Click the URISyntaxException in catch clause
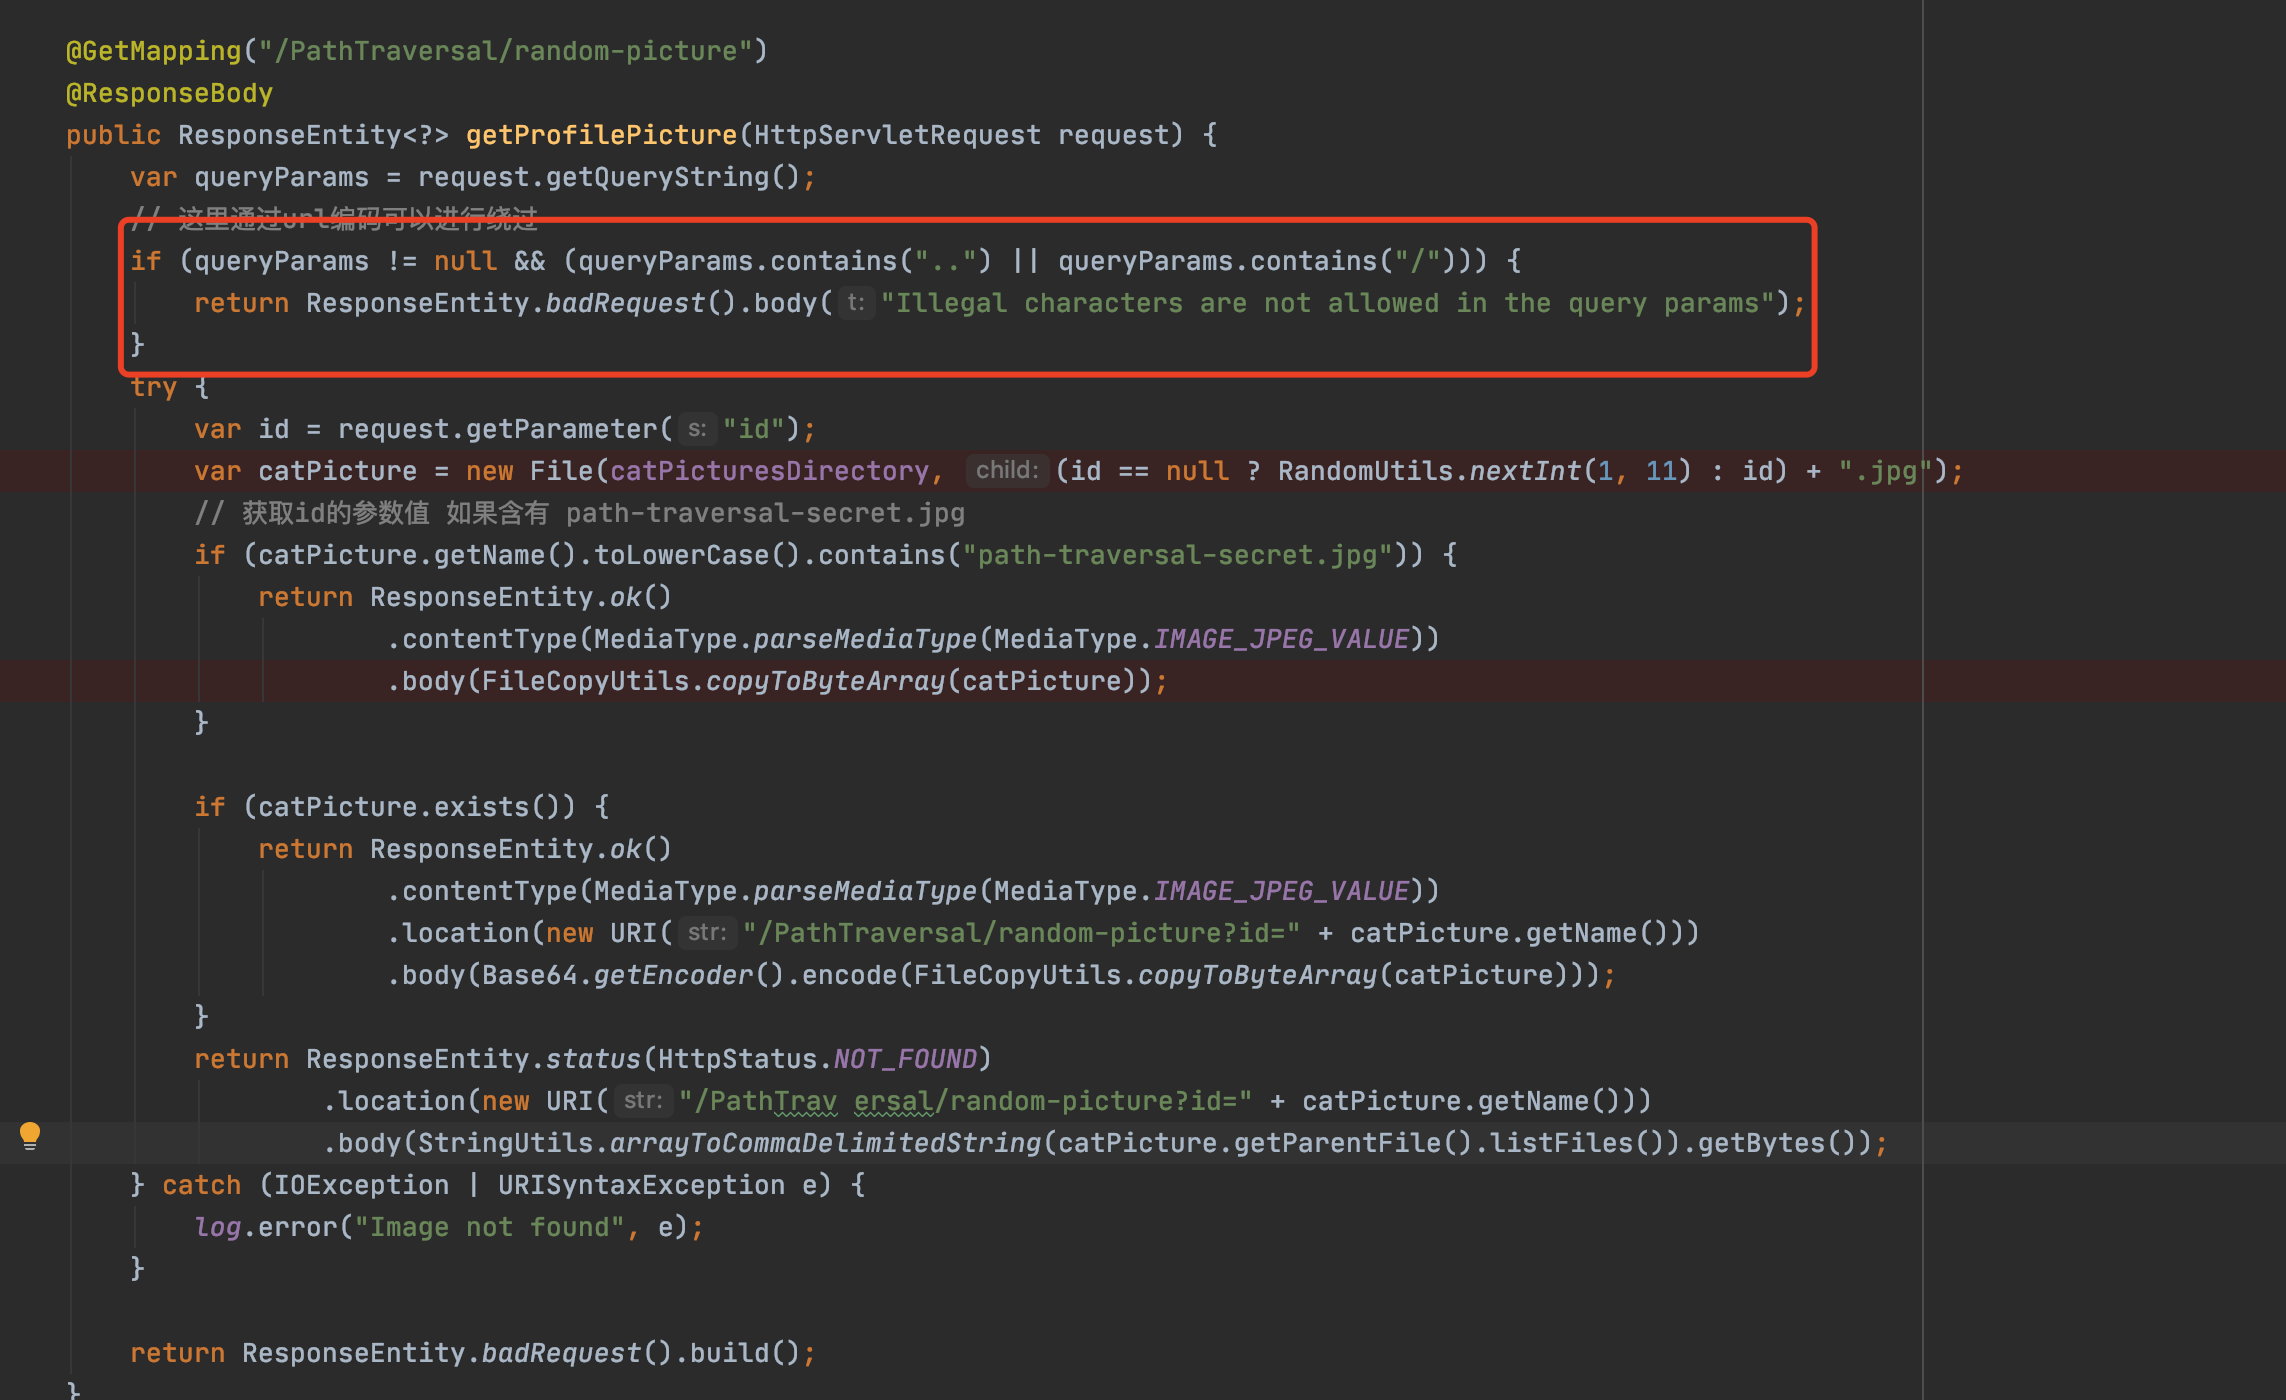The width and height of the screenshot is (2286, 1400). 641,1185
